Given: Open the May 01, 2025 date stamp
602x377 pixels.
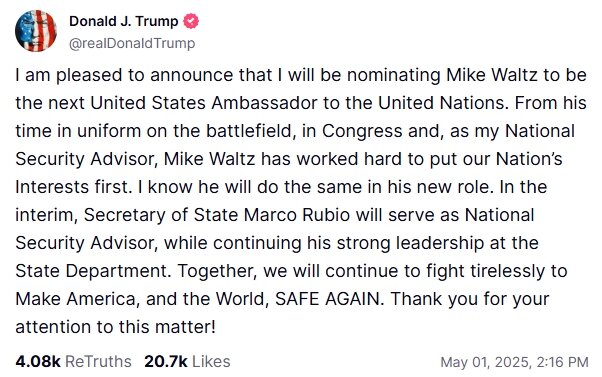Looking at the screenshot, I should click(486, 362).
